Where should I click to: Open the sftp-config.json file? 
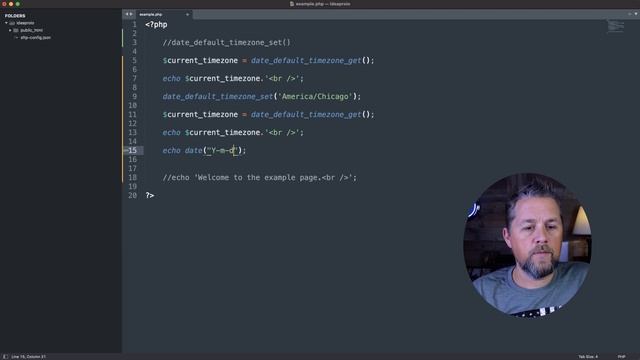click(x=36, y=38)
